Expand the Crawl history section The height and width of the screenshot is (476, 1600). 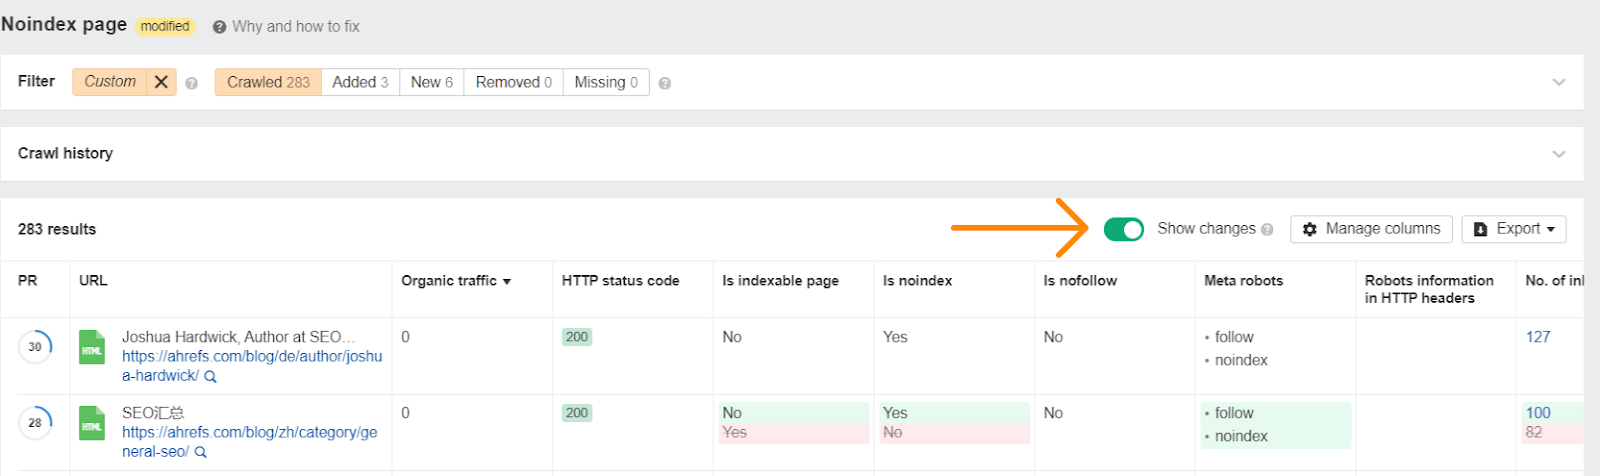click(1558, 154)
